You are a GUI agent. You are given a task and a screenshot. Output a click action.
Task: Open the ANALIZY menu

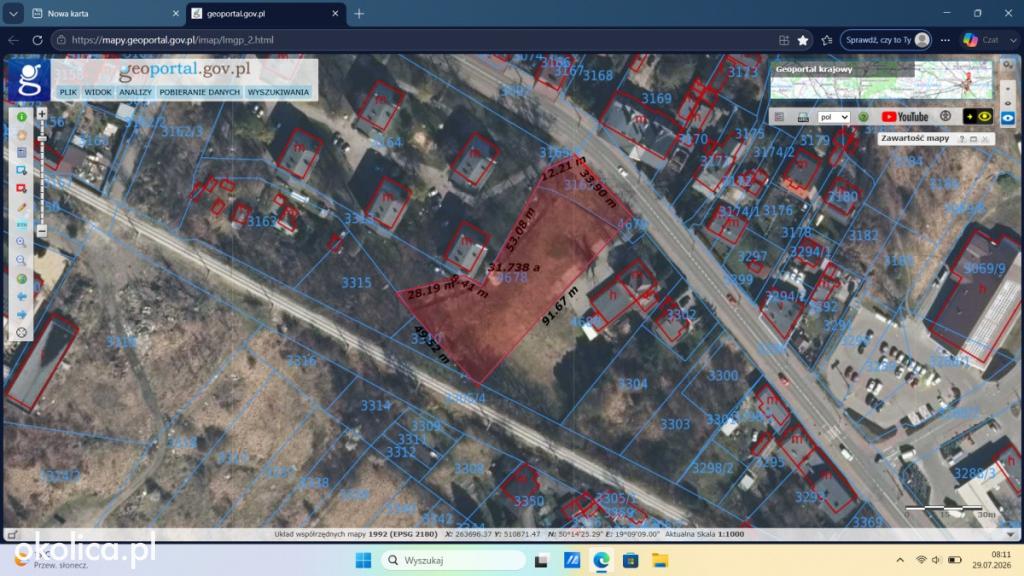point(135,92)
